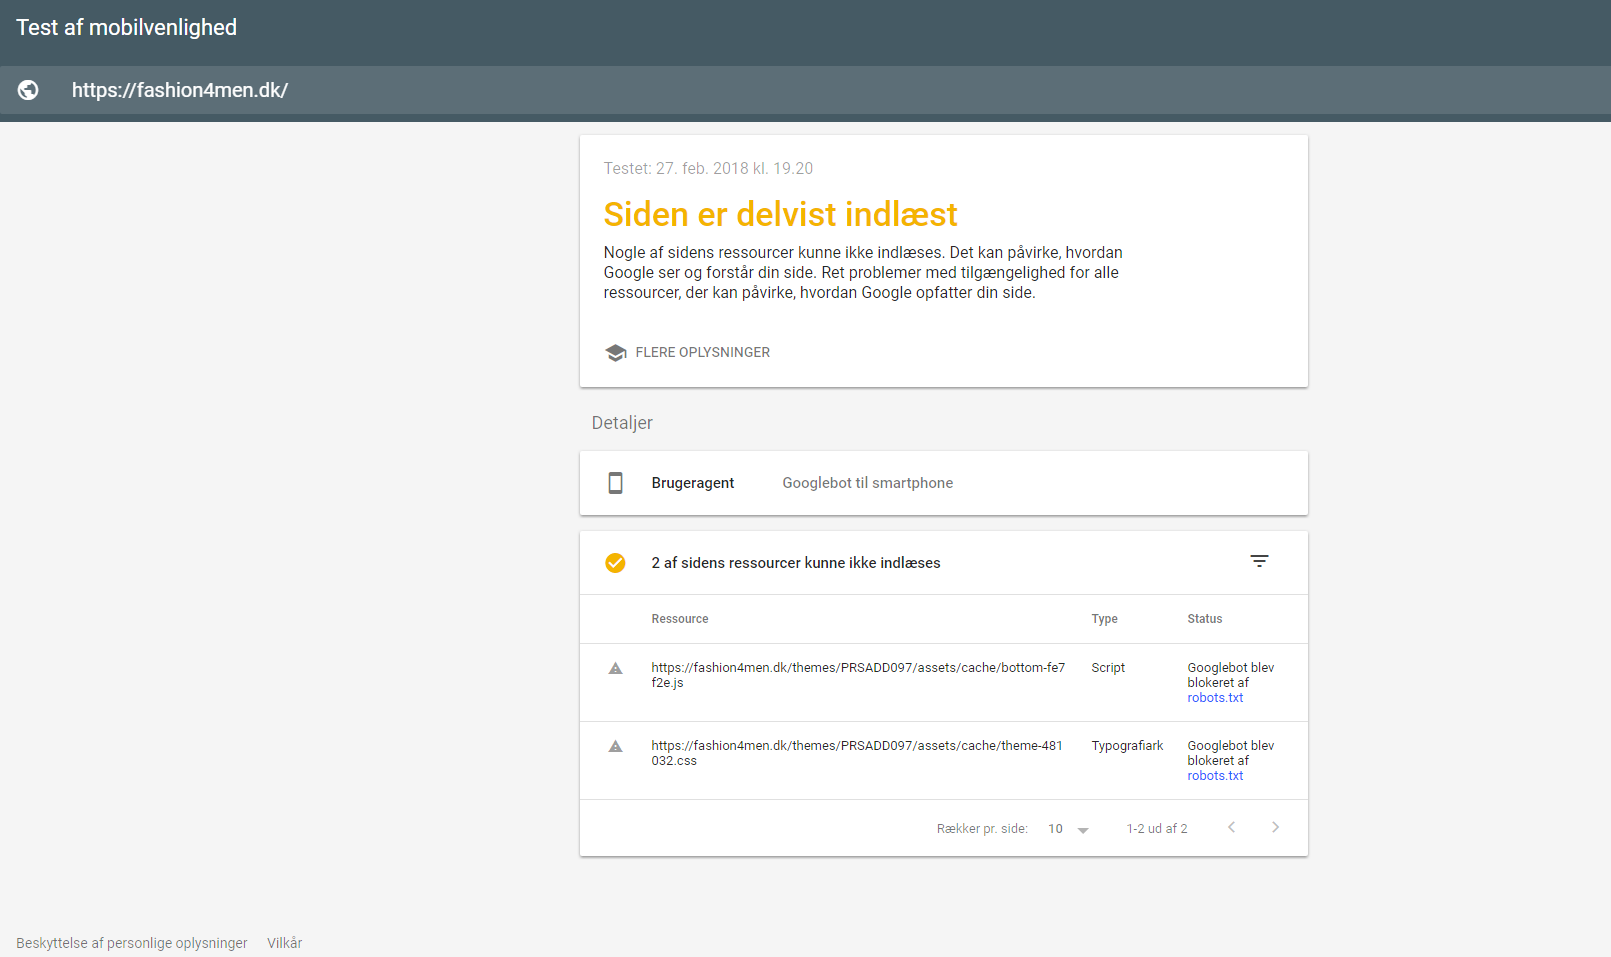Image resolution: width=1611 pixels, height=957 pixels.
Task: Open the filter icon for resources
Action: [1259, 562]
